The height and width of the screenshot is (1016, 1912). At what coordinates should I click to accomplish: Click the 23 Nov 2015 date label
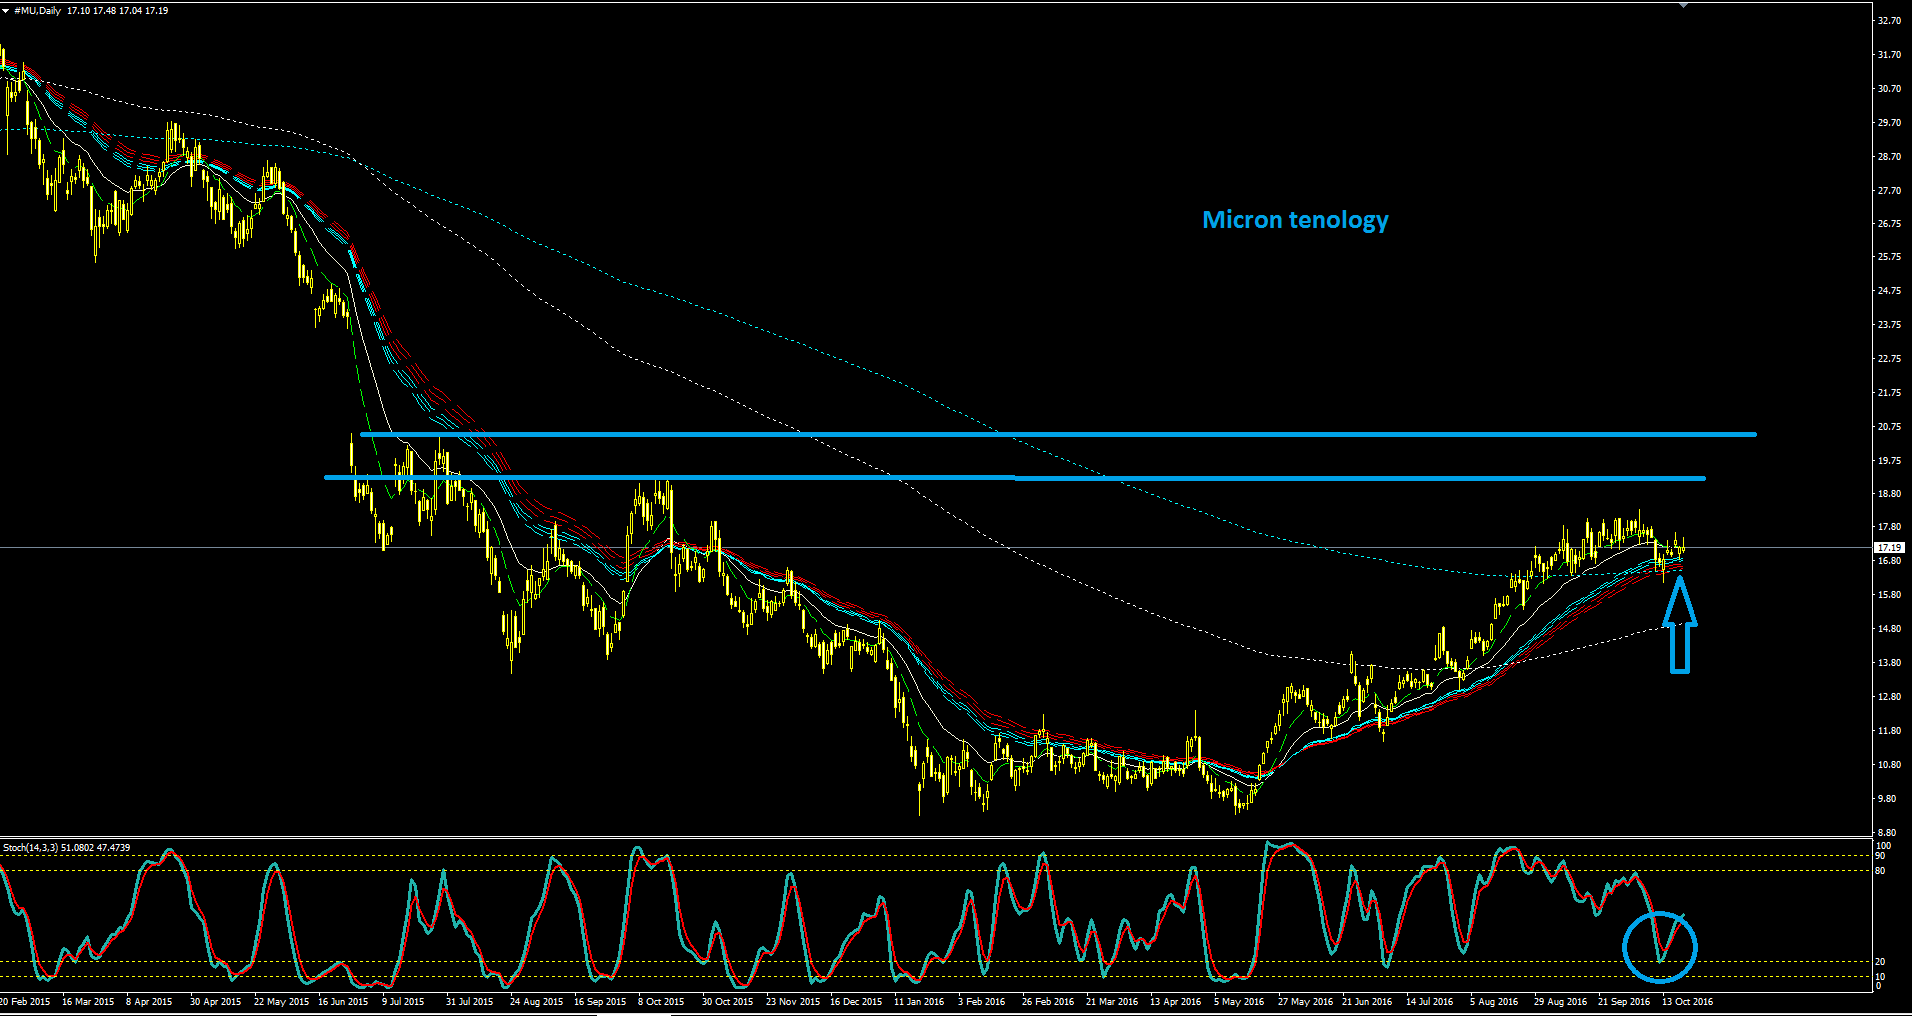coord(793,1002)
